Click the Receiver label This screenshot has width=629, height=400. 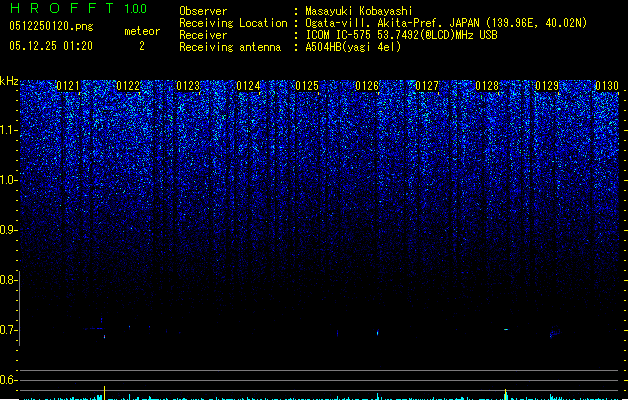point(203,35)
